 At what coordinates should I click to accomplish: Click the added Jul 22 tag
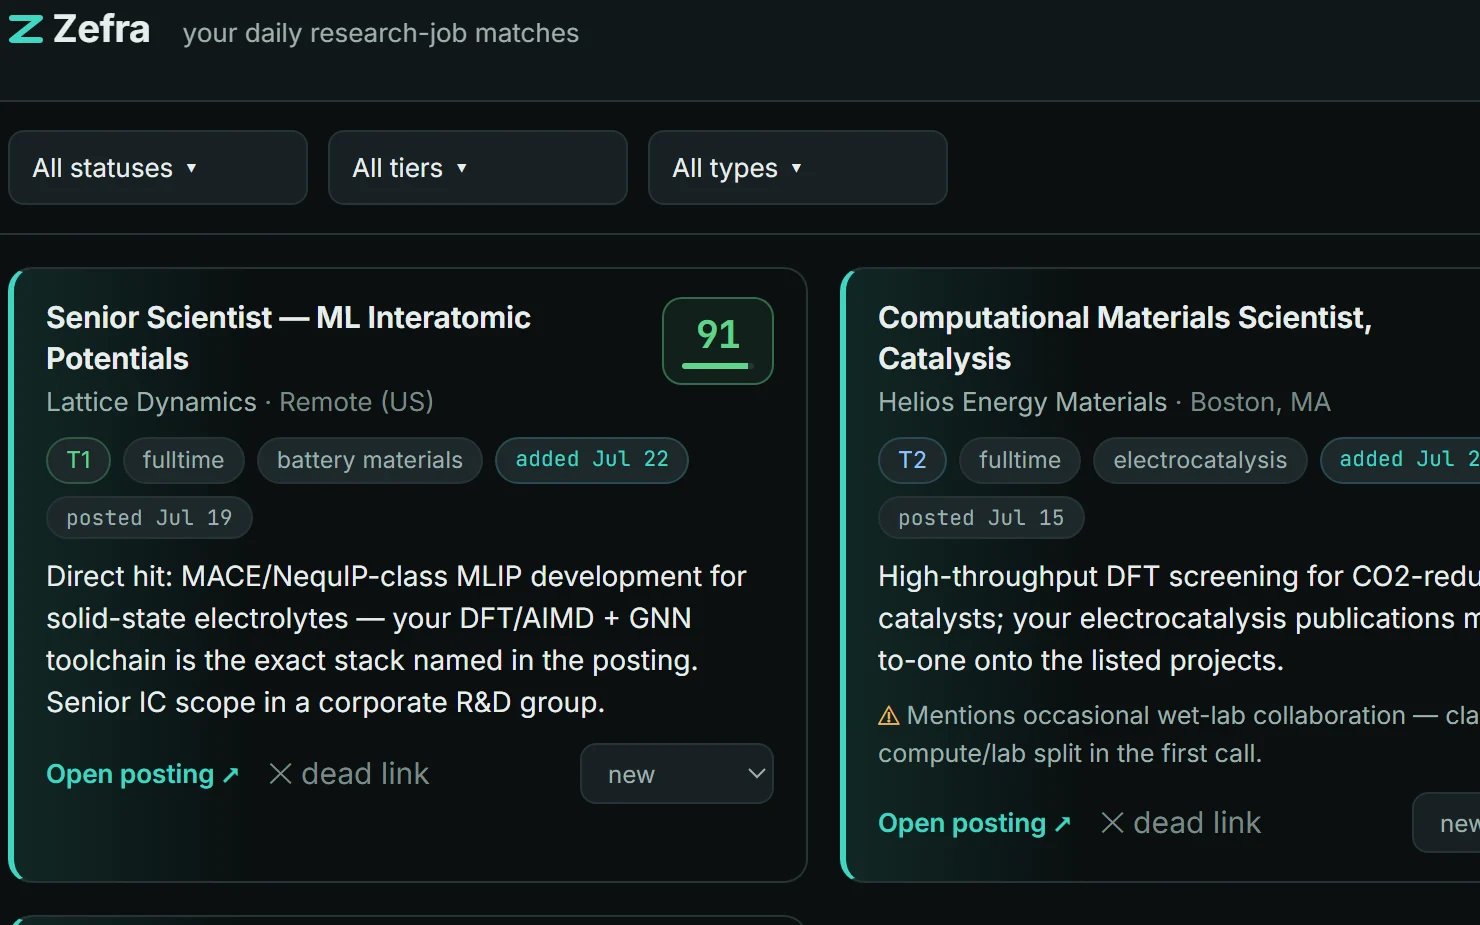pyautogui.click(x=592, y=460)
